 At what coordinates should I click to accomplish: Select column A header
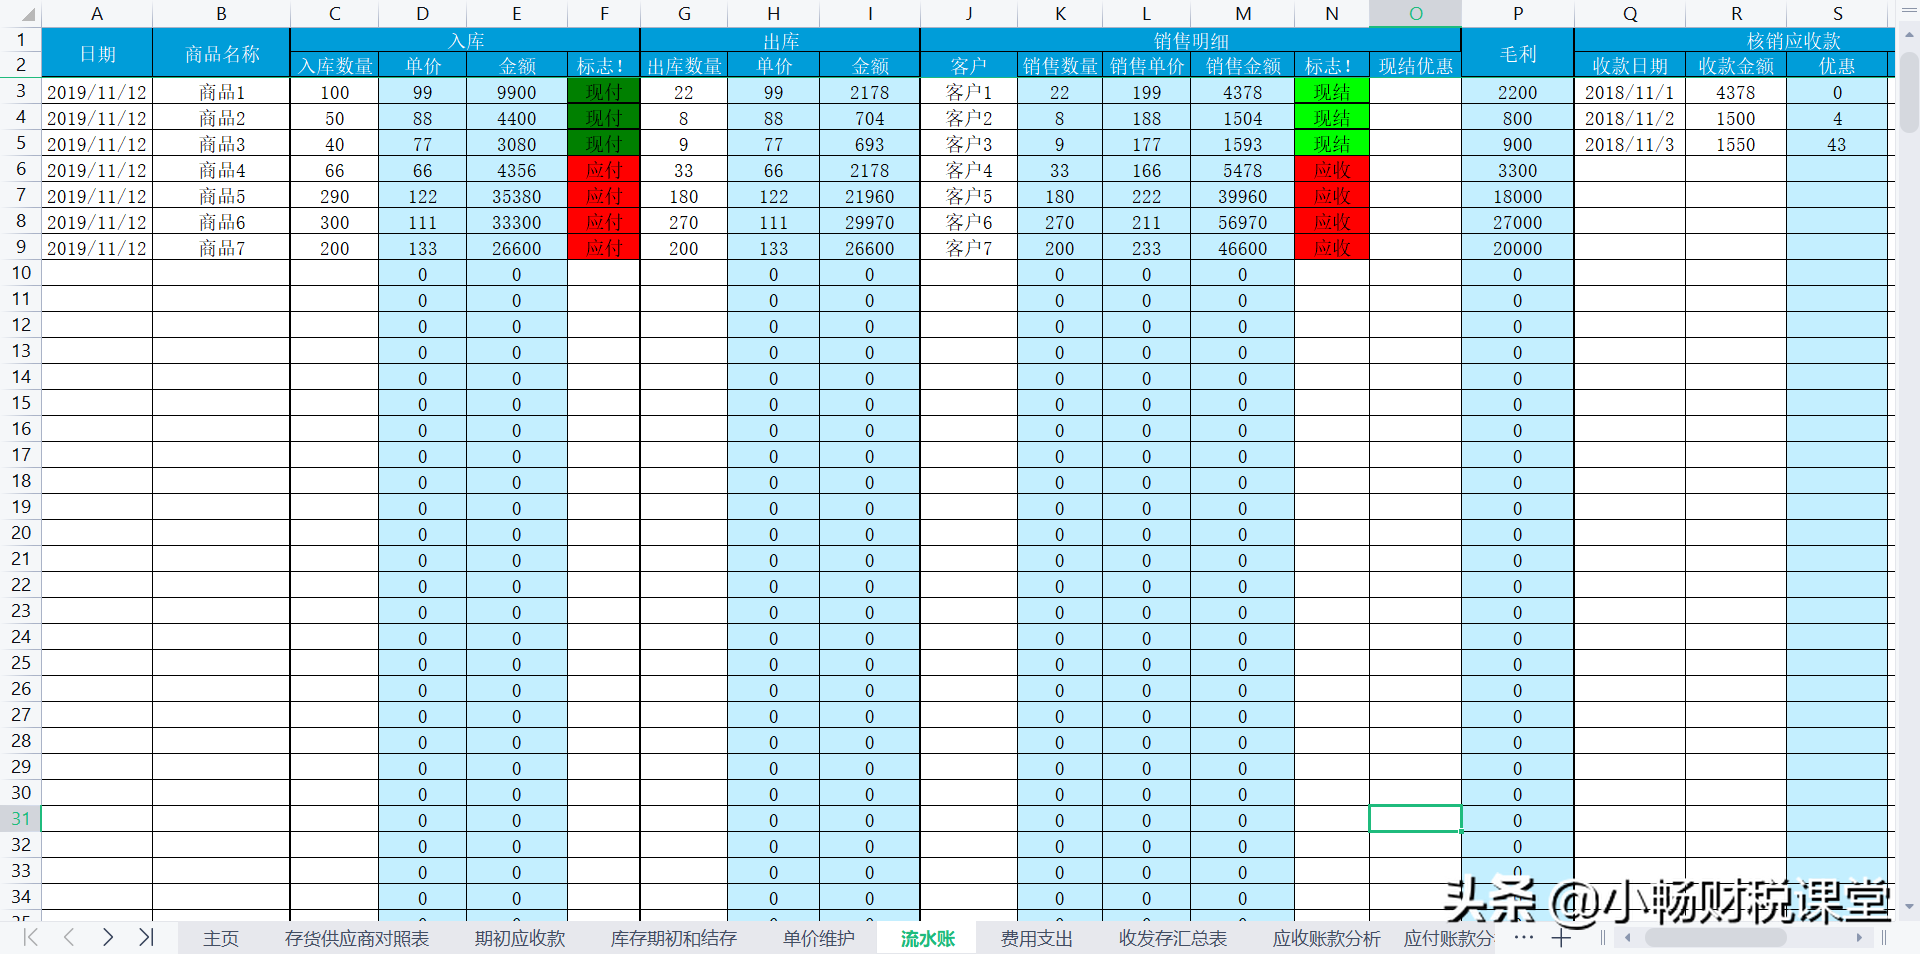point(97,14)
